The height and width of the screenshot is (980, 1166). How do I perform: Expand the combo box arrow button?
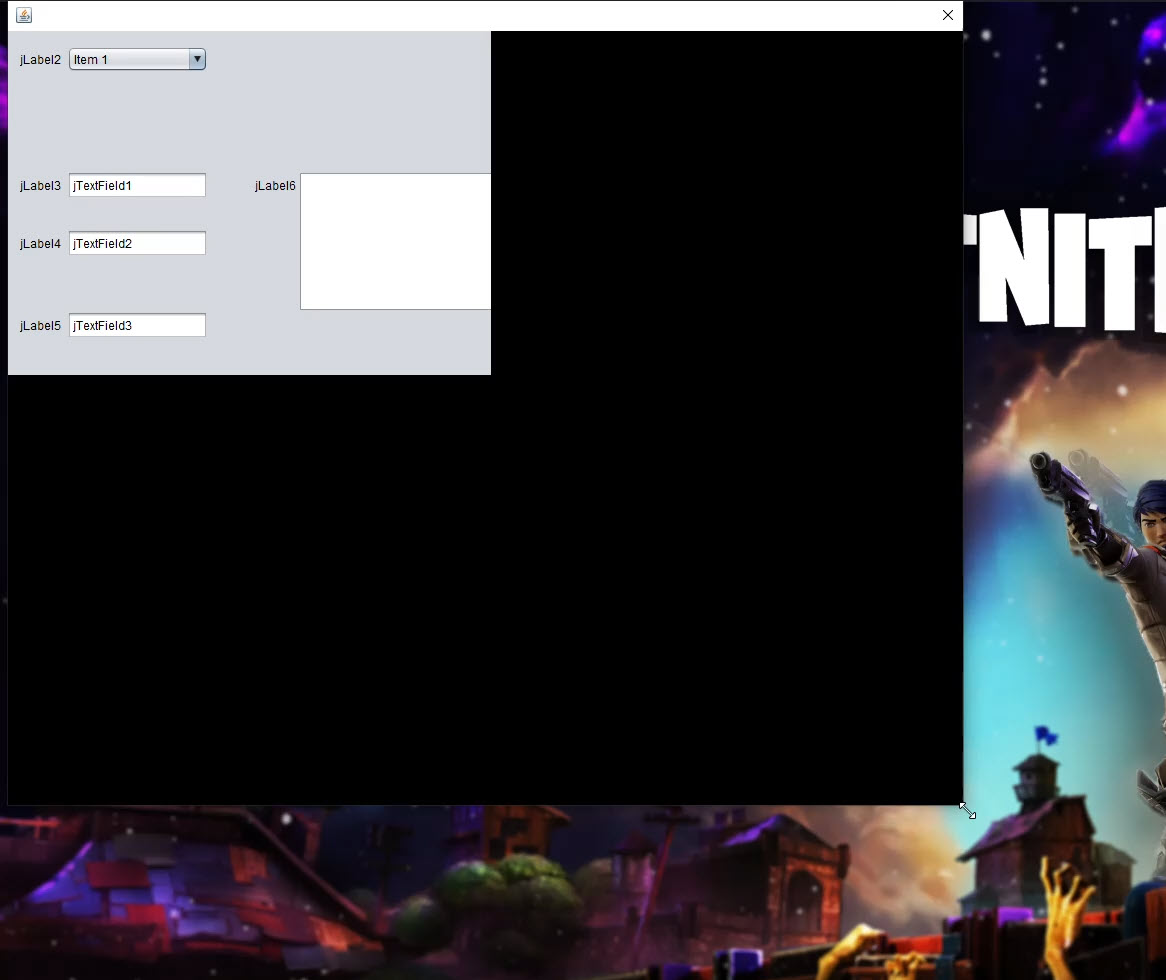pos(197,59)
